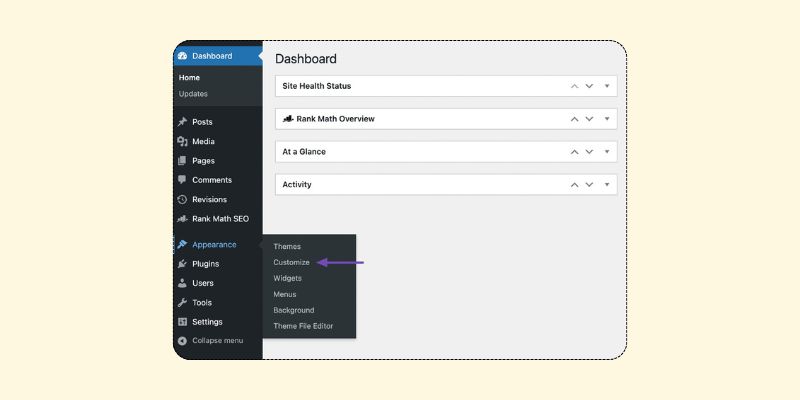Viewport: 800px width, 400px height.
Task: Move Rank Math Overview widget up
Action: tap(574, 119)
